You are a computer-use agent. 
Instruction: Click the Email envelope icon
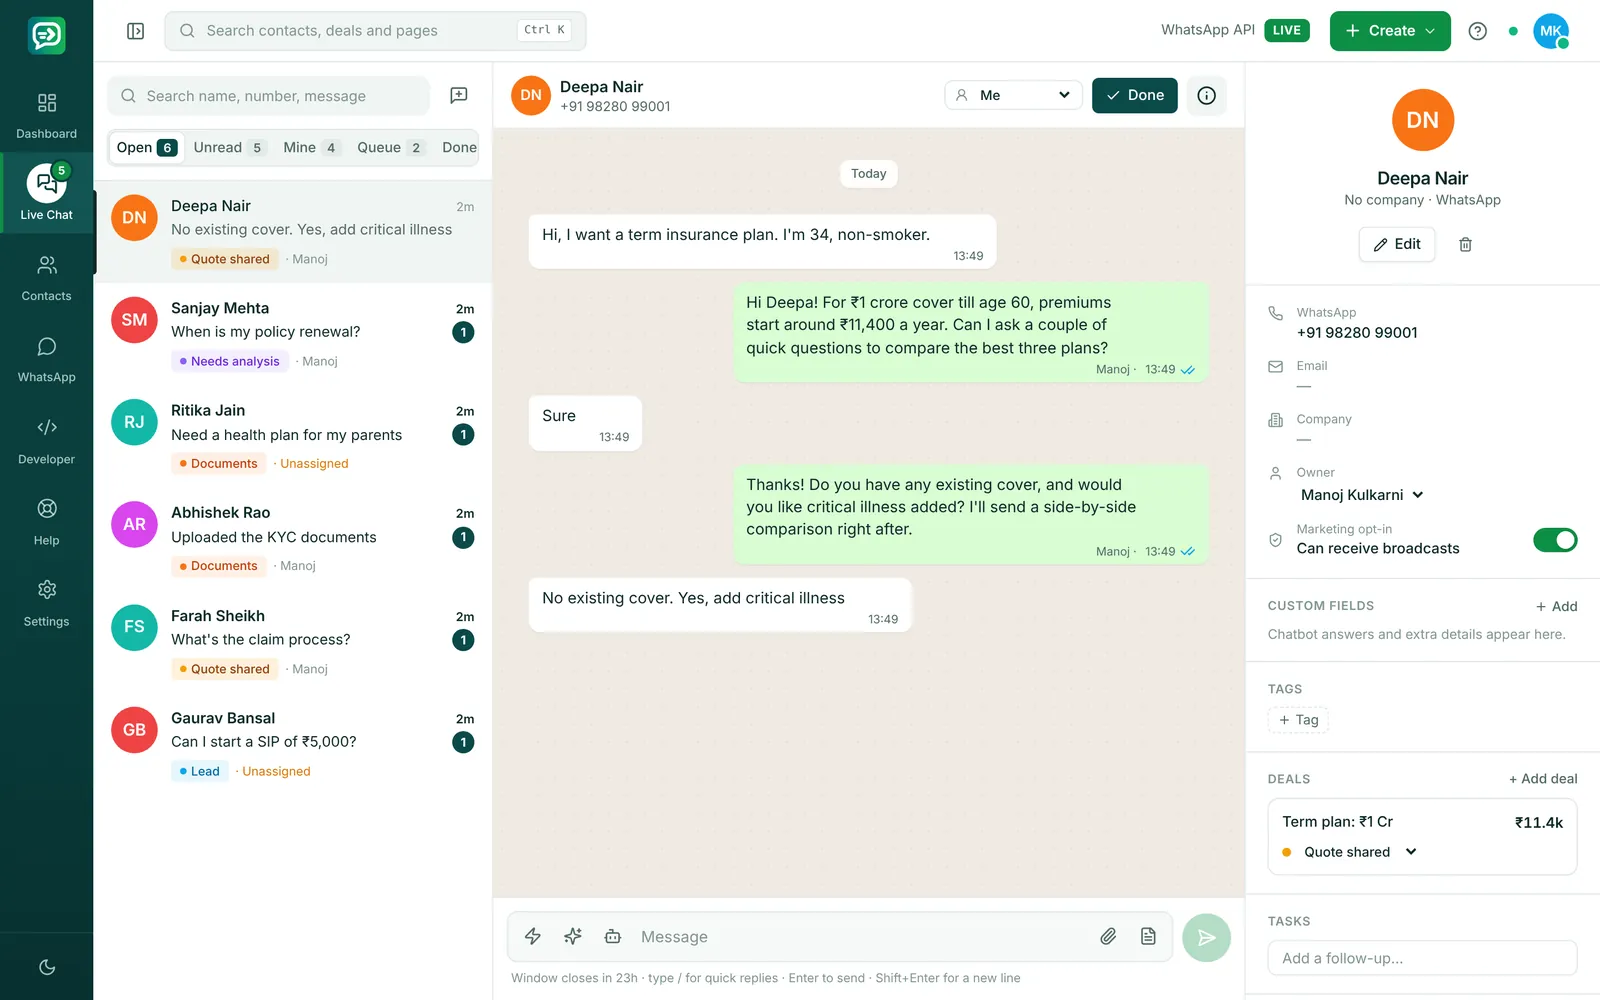pos(1275,366)
